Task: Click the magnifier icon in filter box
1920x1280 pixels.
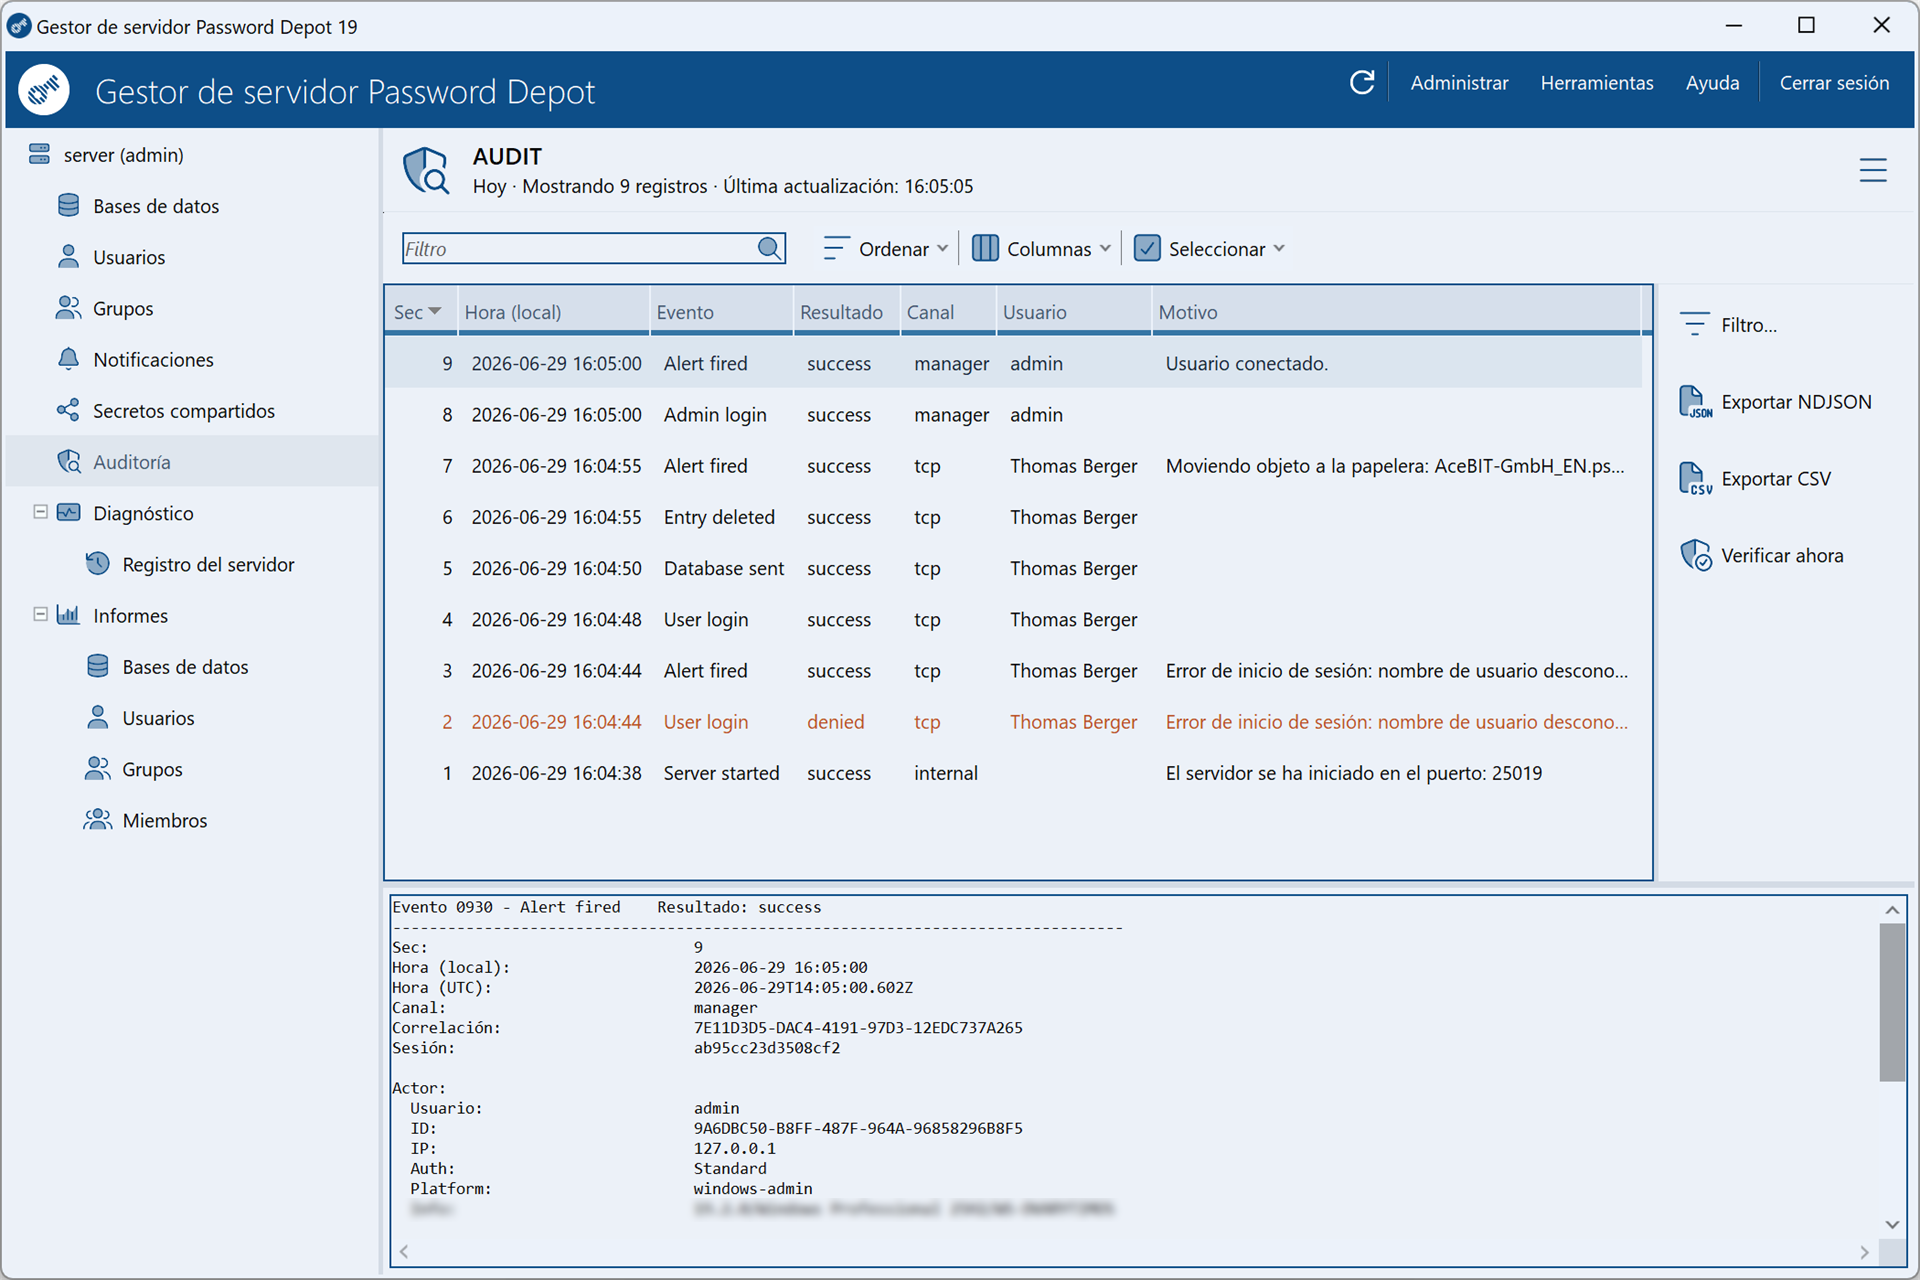Action: point(769,248)
